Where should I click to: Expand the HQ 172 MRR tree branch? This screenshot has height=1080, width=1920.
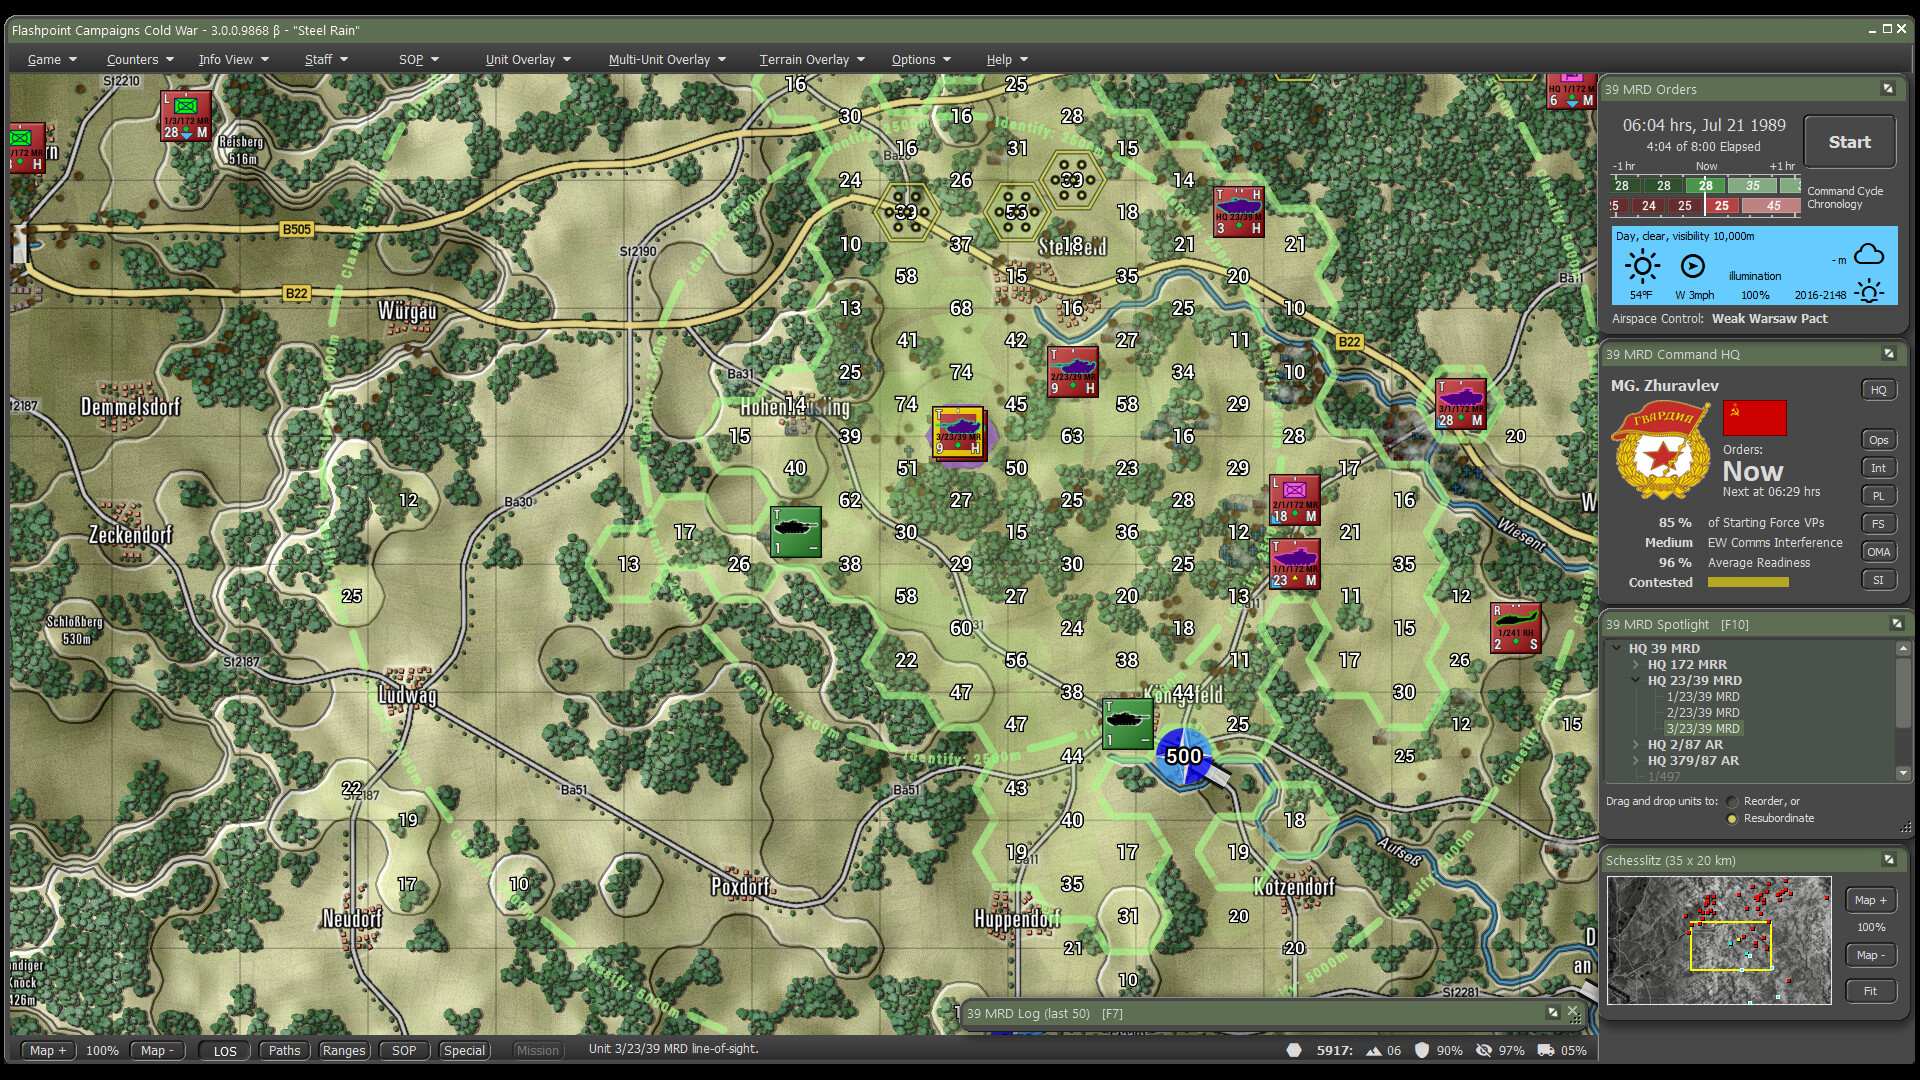1635,664
